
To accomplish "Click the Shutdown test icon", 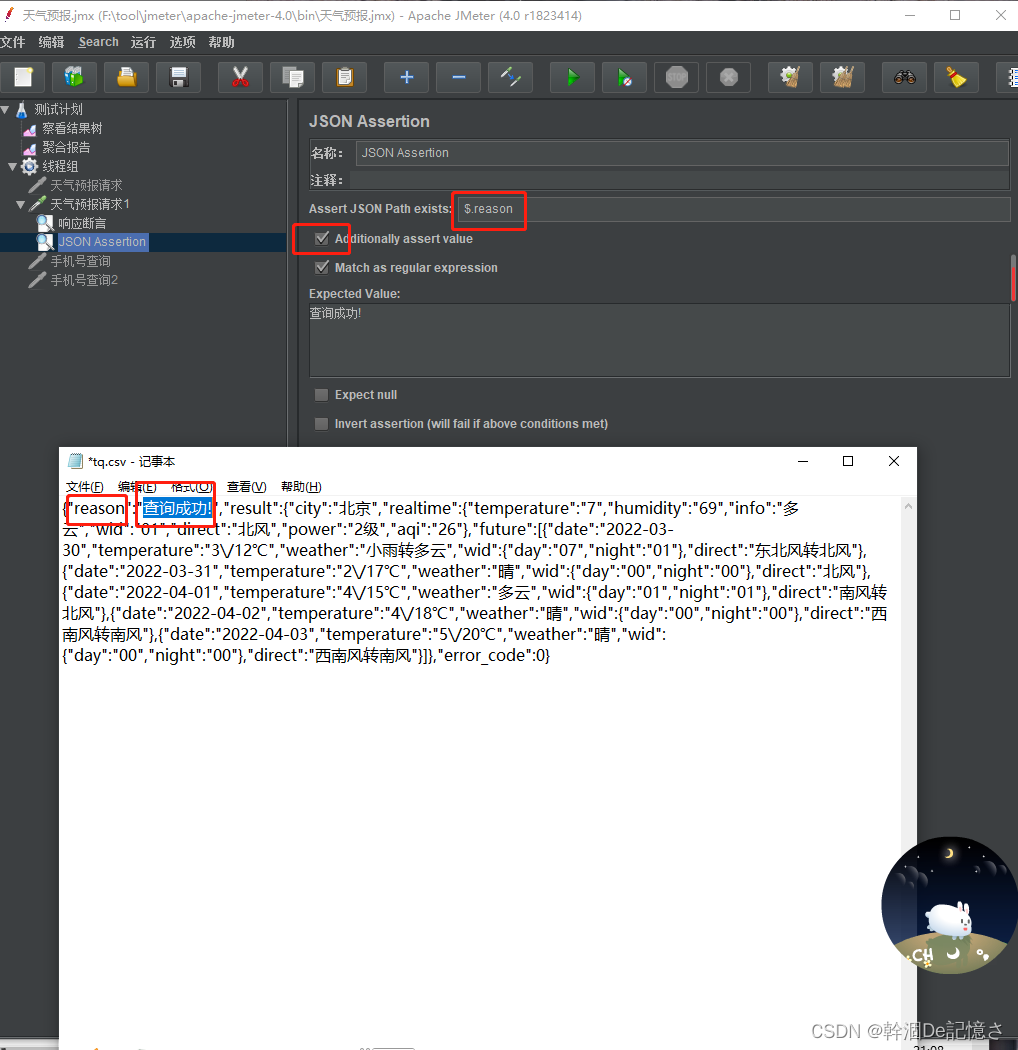I will coord(729,77).
